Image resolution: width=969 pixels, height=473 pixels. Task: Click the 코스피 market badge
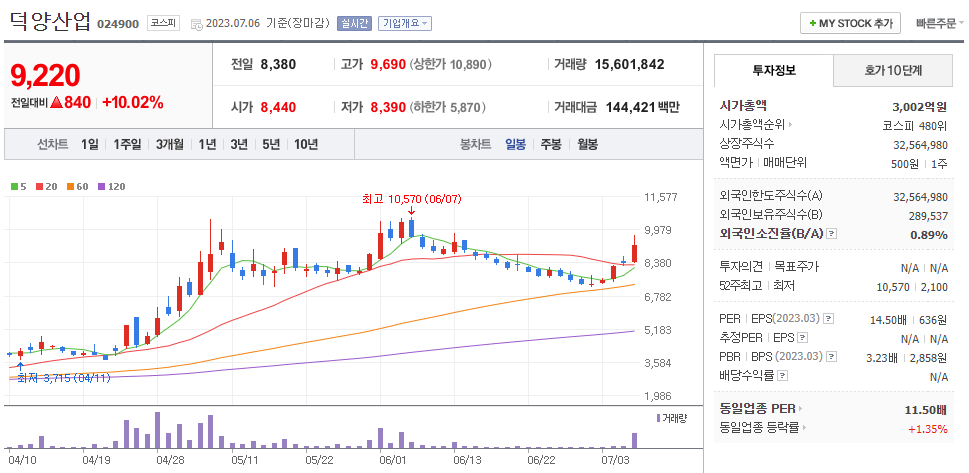(163, 24)
